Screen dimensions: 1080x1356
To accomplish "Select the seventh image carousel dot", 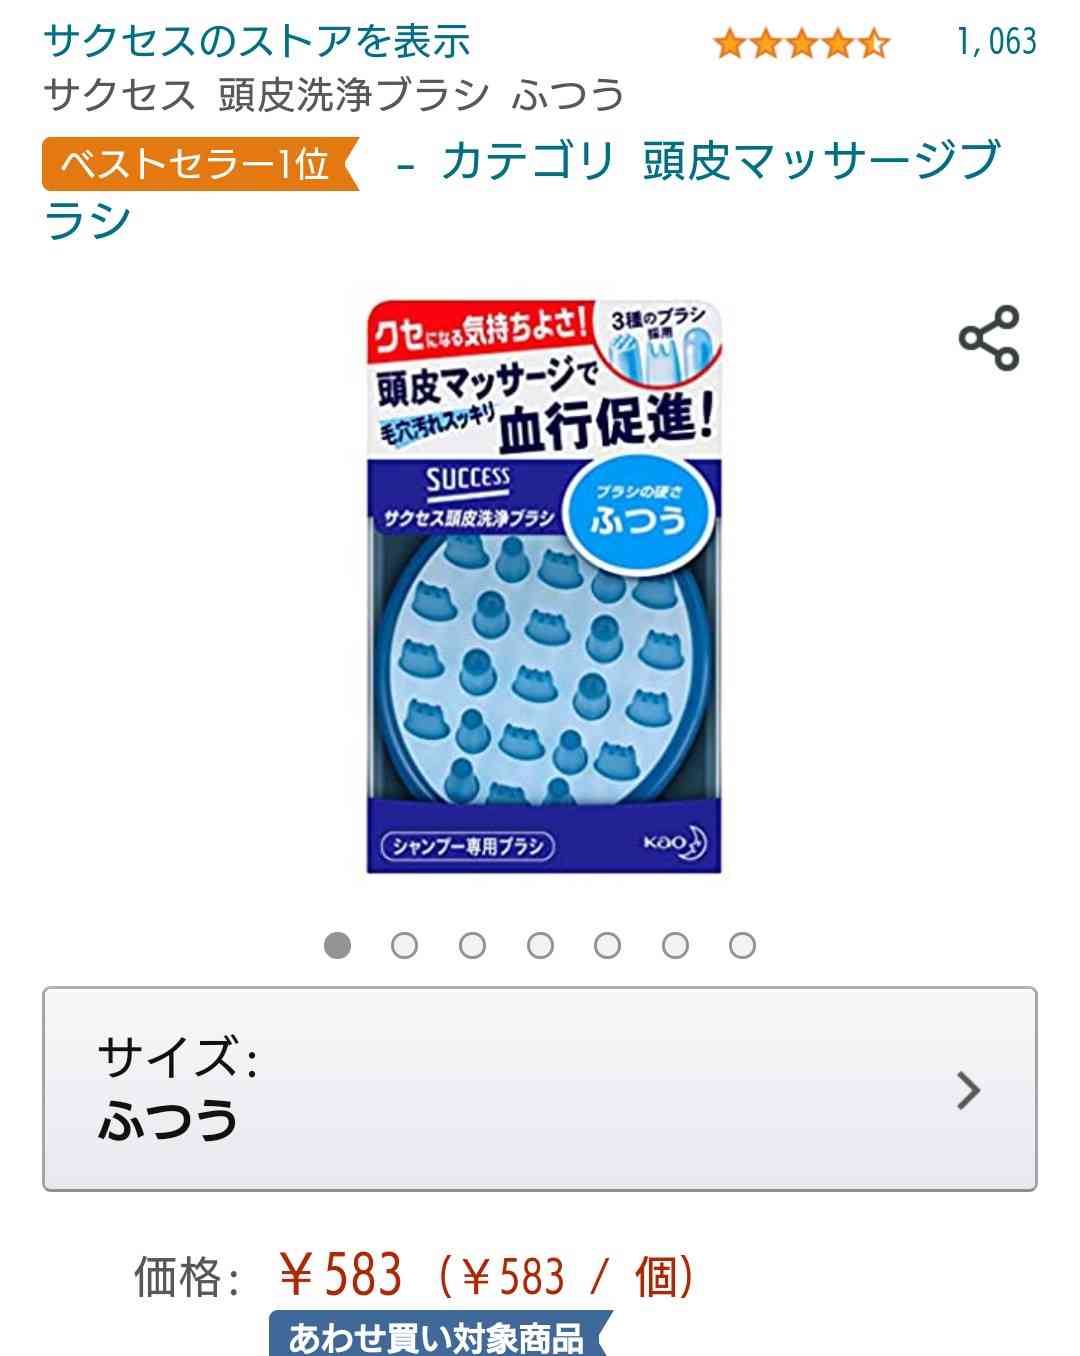I will tap(742, 945).
